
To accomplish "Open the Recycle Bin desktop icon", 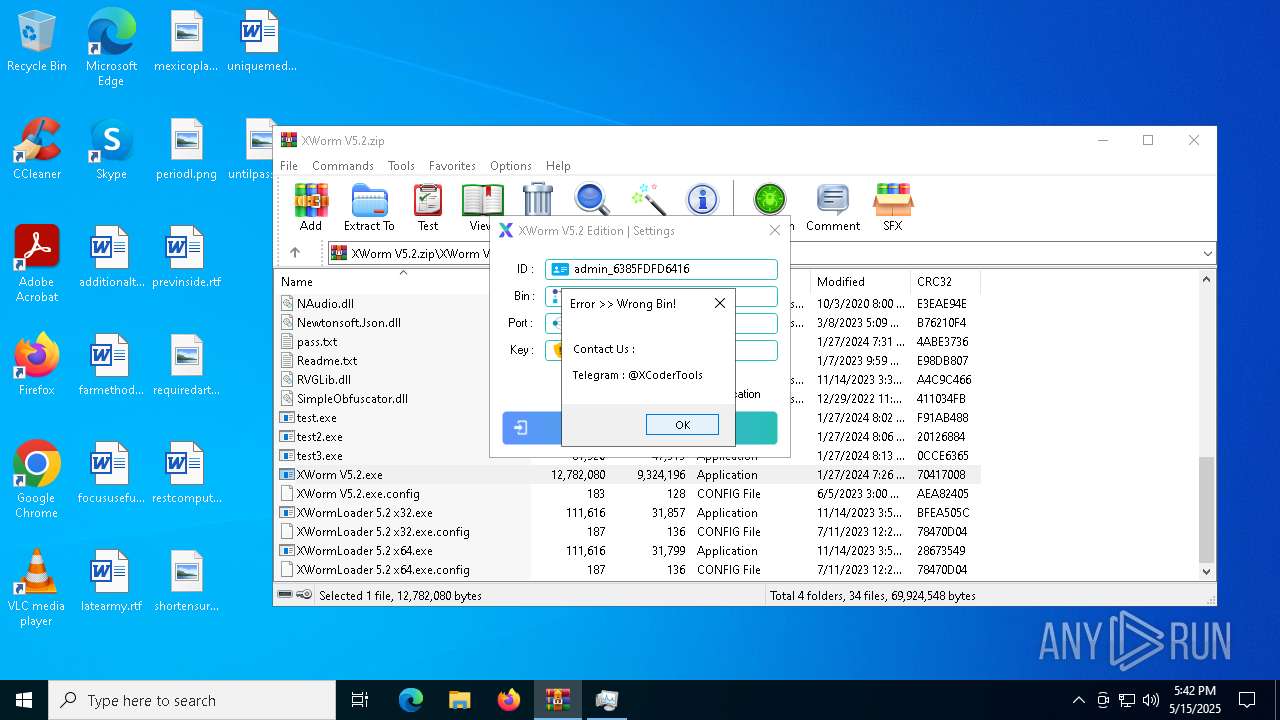I will coord(37,42).
